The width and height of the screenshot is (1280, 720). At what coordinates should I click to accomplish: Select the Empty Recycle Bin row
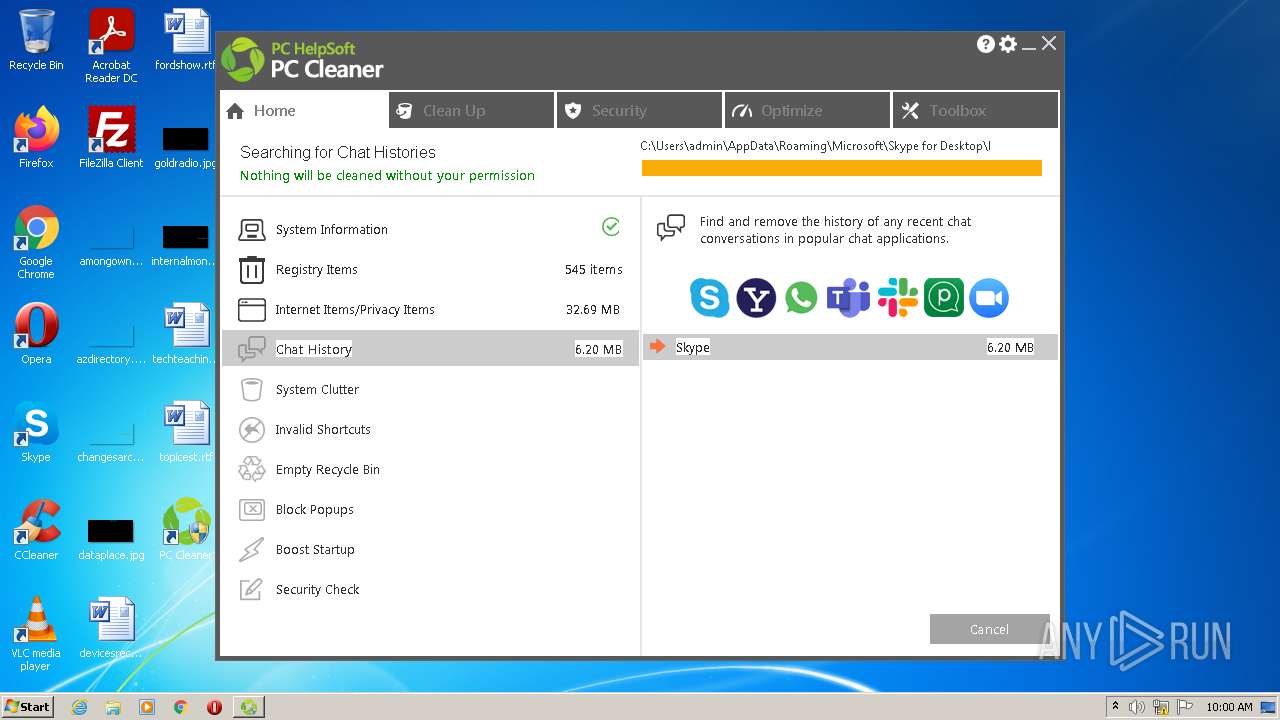click(x=430, y=469)
